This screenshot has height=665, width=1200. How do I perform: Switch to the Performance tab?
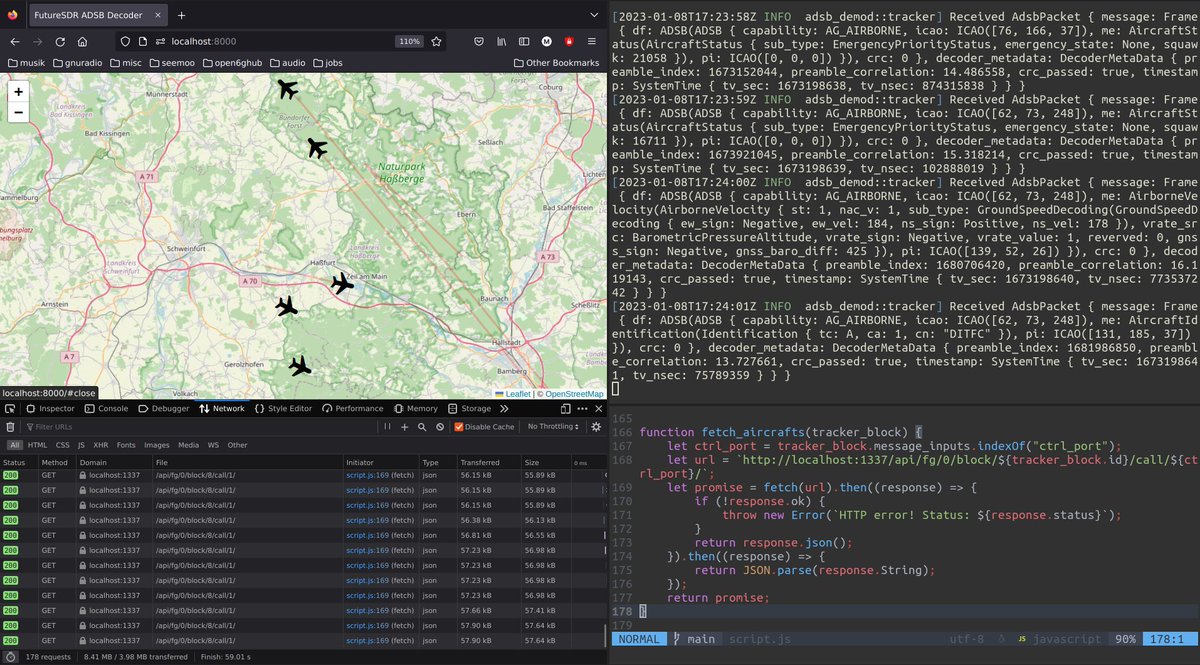point(353,409)
